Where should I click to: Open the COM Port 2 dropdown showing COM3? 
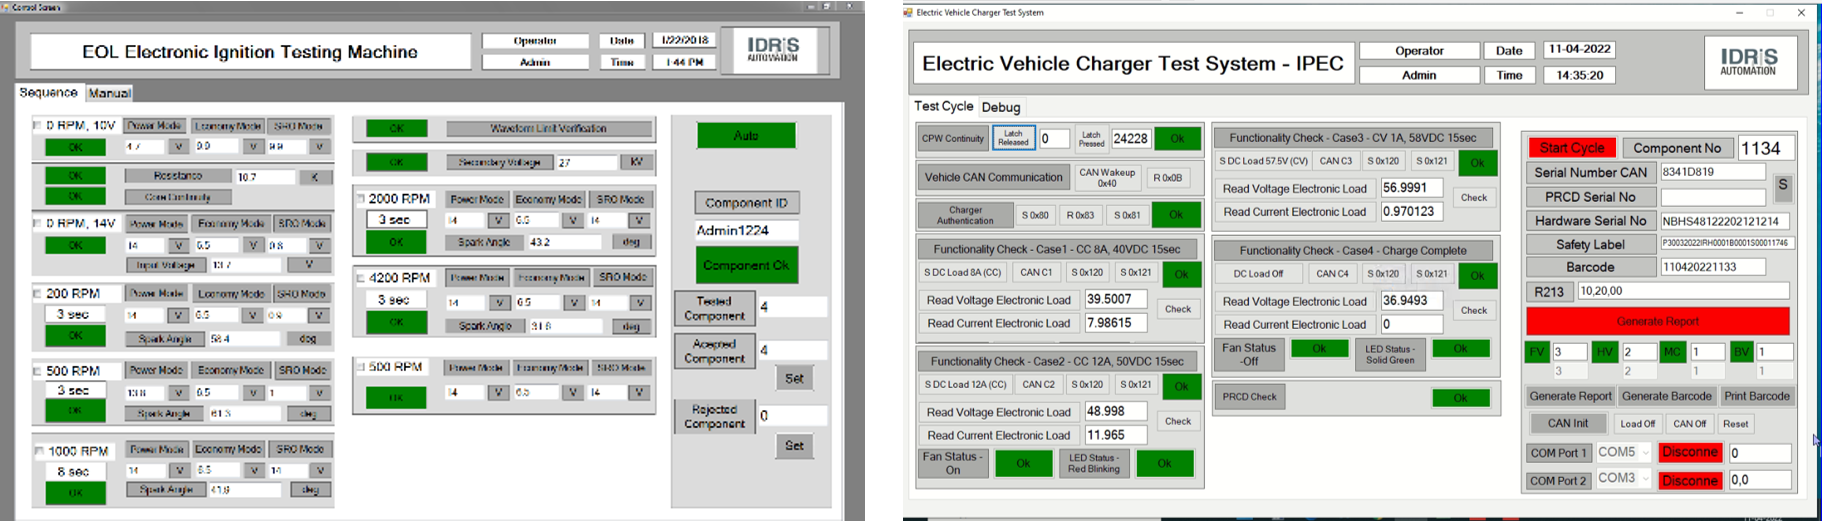pyautogui.click(x=1624, y=479)
